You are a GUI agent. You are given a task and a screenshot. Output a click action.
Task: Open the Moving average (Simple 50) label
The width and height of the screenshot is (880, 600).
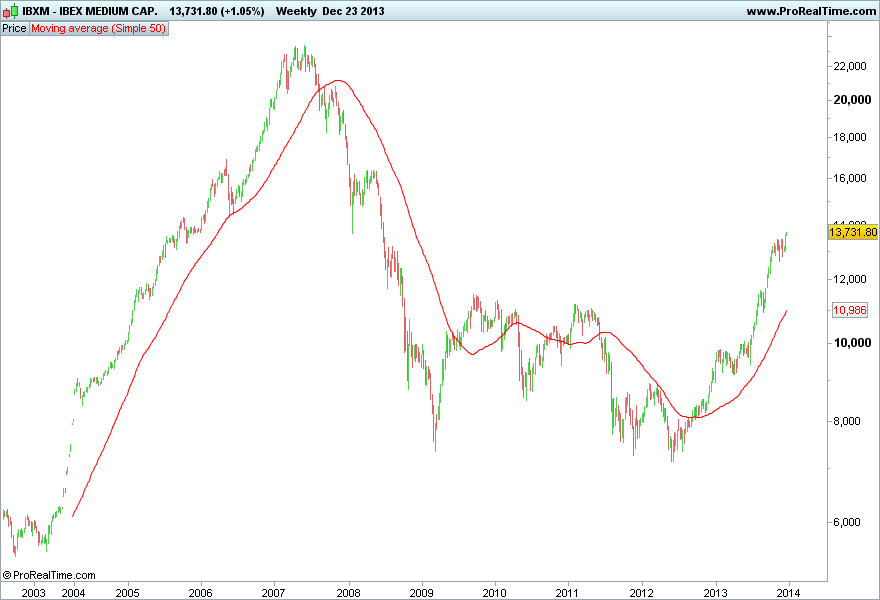coord(98,28)
